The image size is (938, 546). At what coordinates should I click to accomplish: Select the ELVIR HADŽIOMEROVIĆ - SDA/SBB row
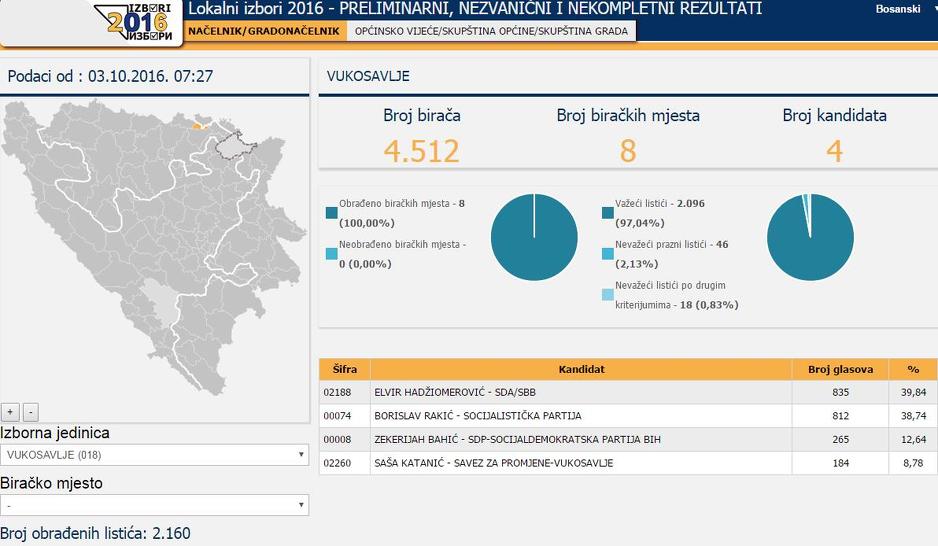tap(580, 392)
